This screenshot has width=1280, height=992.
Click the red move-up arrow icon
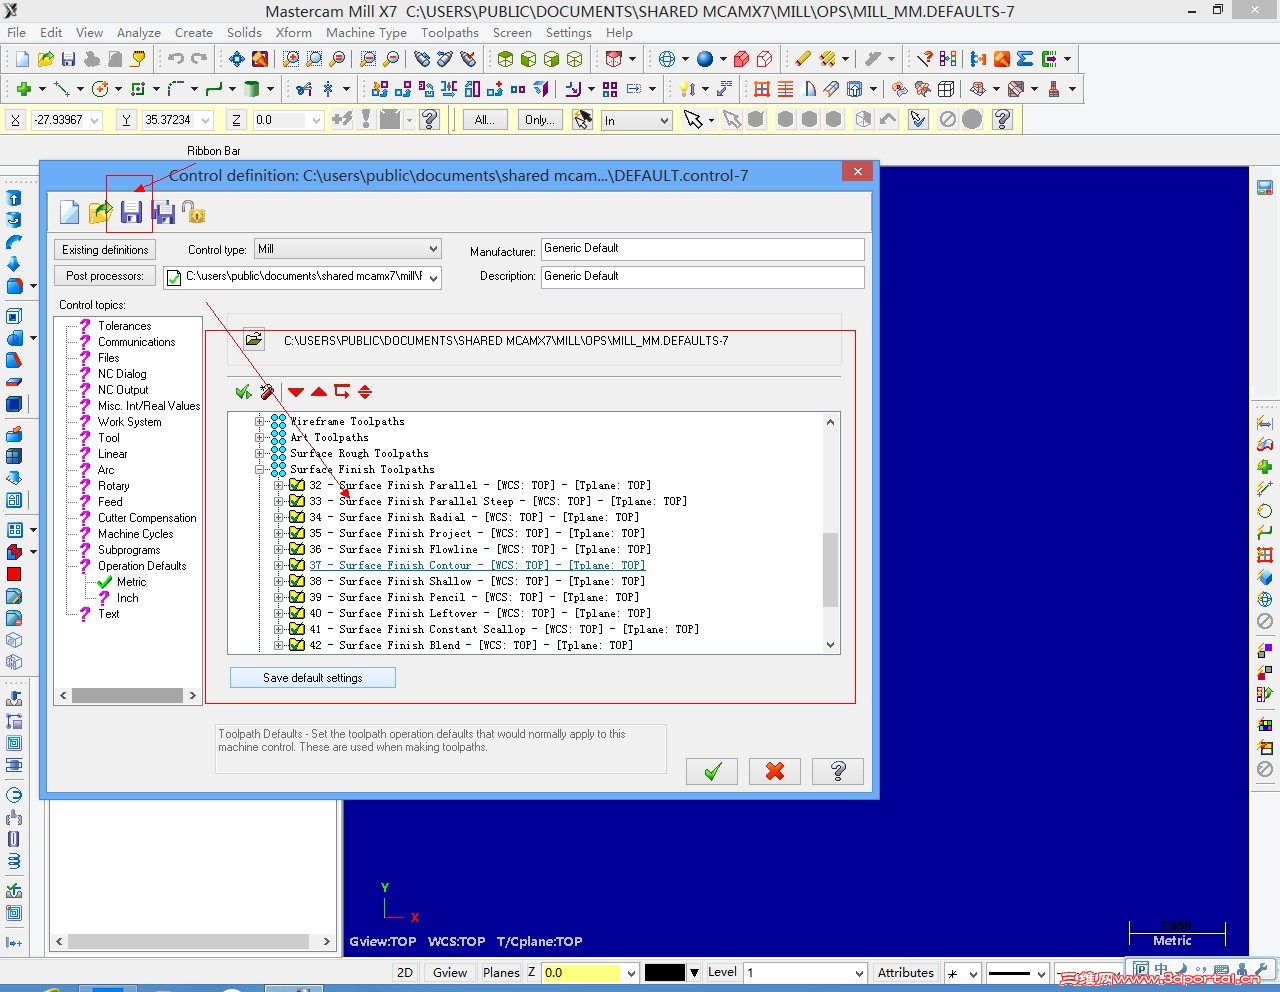coord(319,392)
